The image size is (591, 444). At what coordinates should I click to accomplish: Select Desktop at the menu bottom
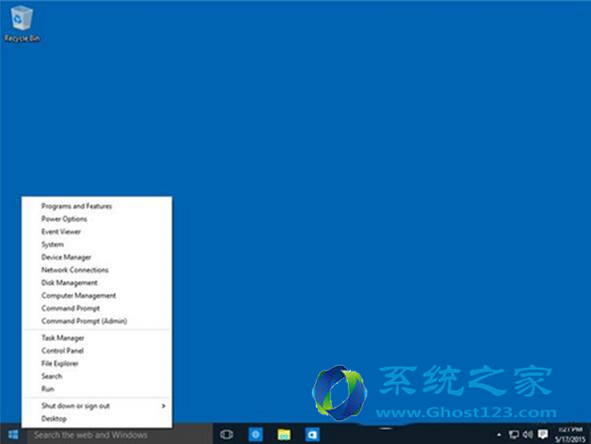click(x=97, y=419)
